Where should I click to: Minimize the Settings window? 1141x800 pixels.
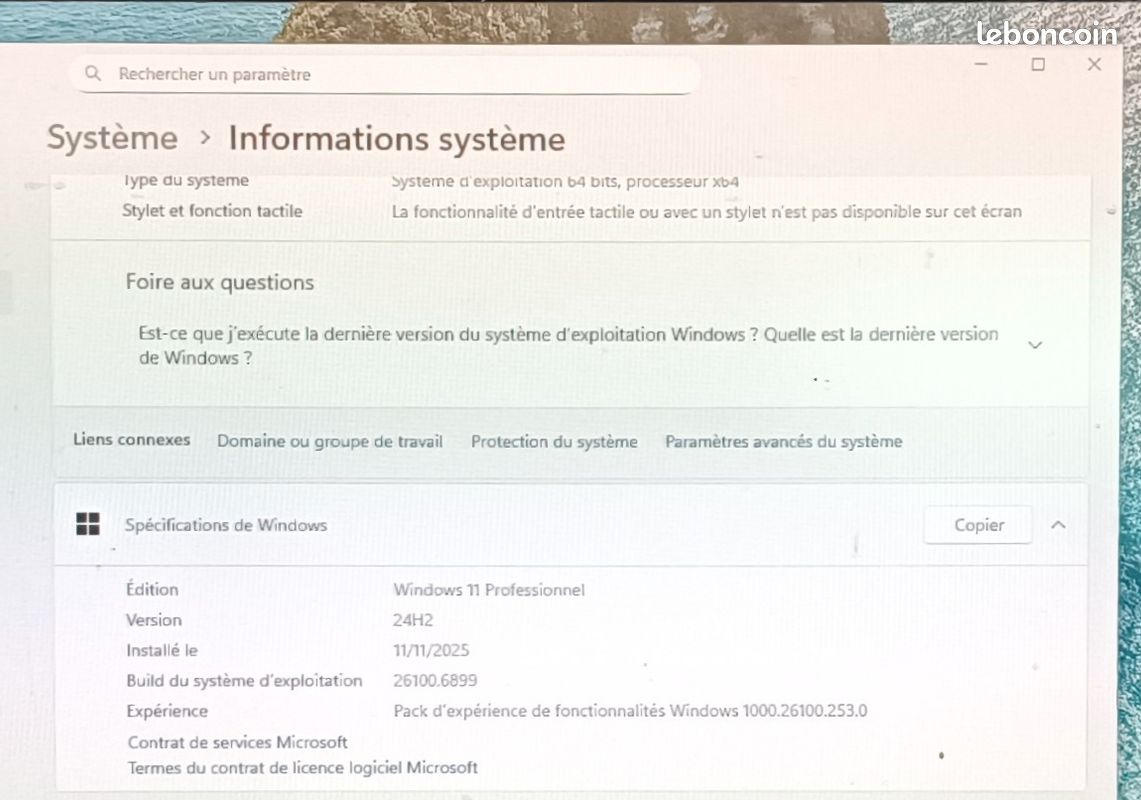tap(981, 64)
